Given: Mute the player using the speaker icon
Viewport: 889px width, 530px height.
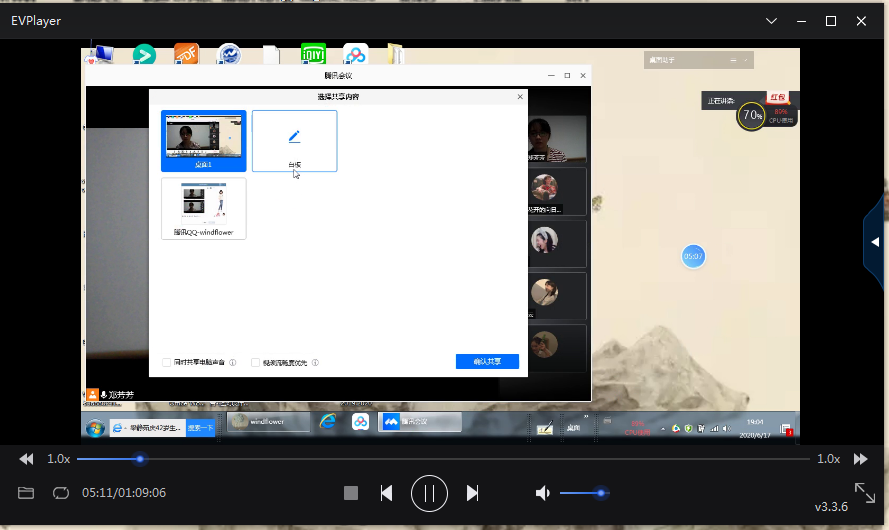Looking at the screenshot, I should pos(543,493).
